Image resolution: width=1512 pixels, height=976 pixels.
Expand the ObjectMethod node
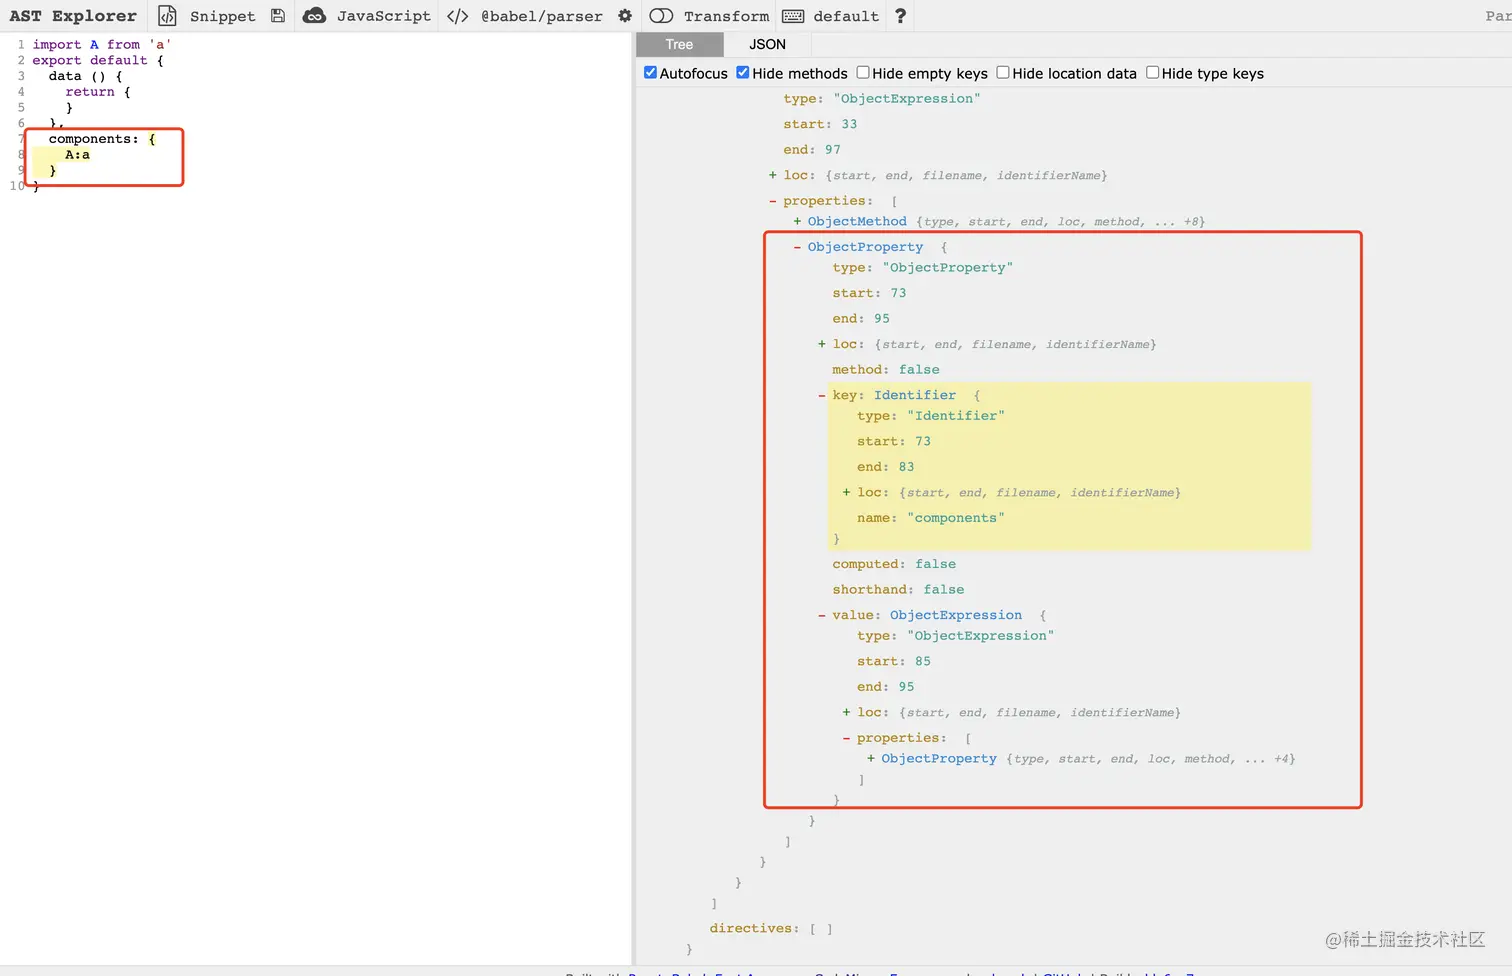tap(797, 222)
